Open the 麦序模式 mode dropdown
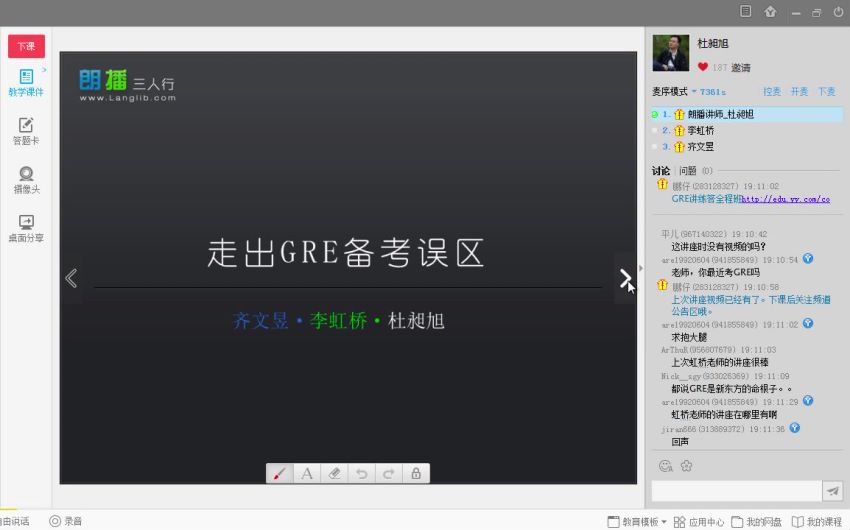Viewport: 850px width, 530px height. (x=674, y=92)
